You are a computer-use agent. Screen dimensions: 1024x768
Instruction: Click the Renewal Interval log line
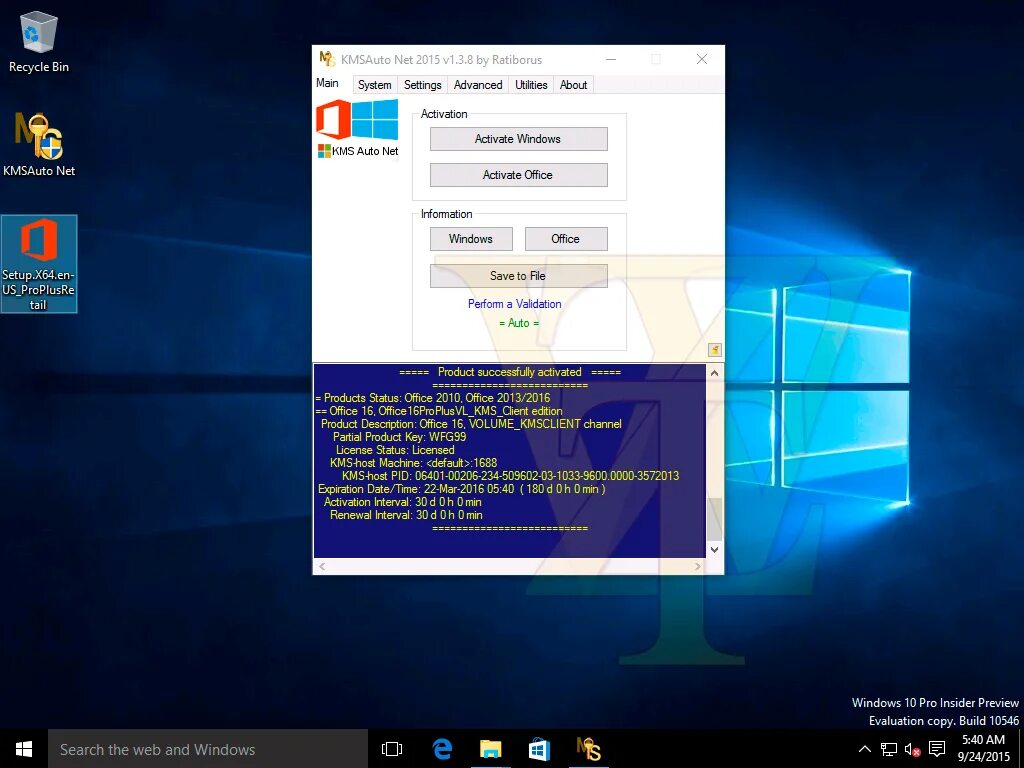[x=406, y=515]
